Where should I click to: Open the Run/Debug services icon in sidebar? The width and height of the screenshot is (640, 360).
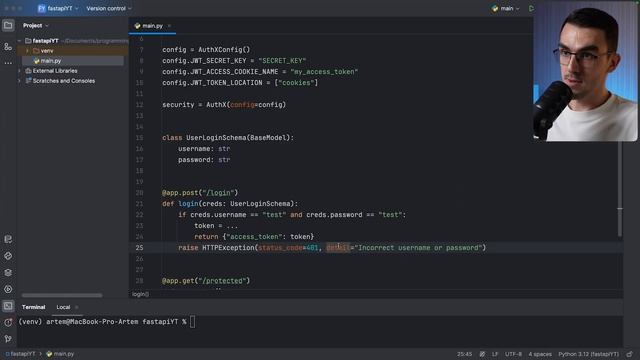[8, 289]
